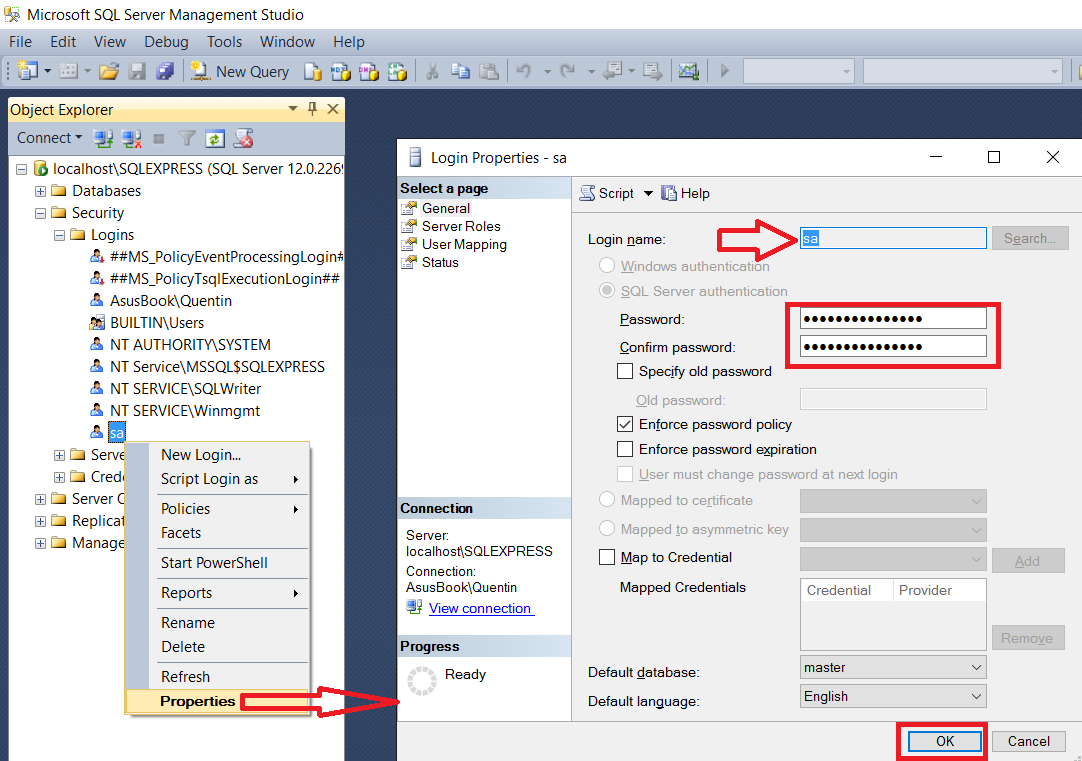
Task: Open the Default database dropdown
Action: [893, 667]
